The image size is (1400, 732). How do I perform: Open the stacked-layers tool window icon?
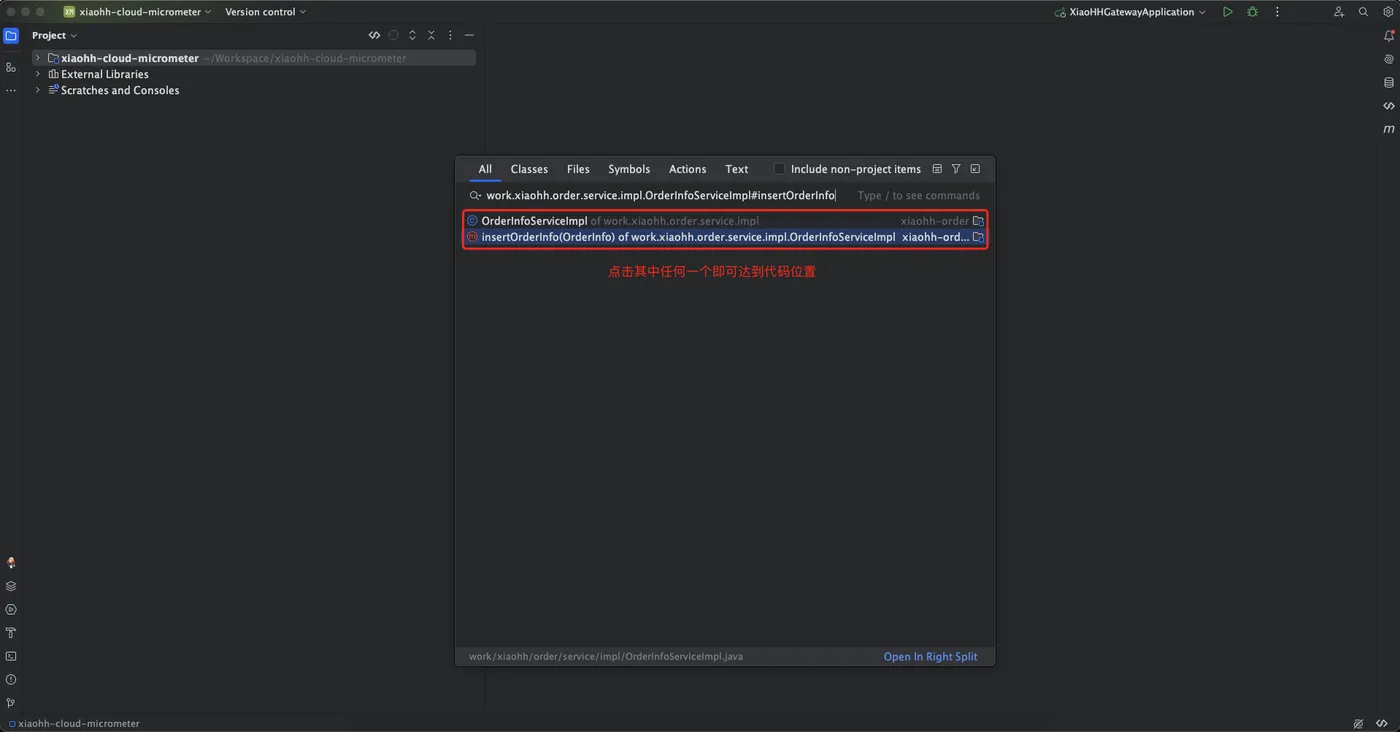pyautogui.click(x=11, y=586)
